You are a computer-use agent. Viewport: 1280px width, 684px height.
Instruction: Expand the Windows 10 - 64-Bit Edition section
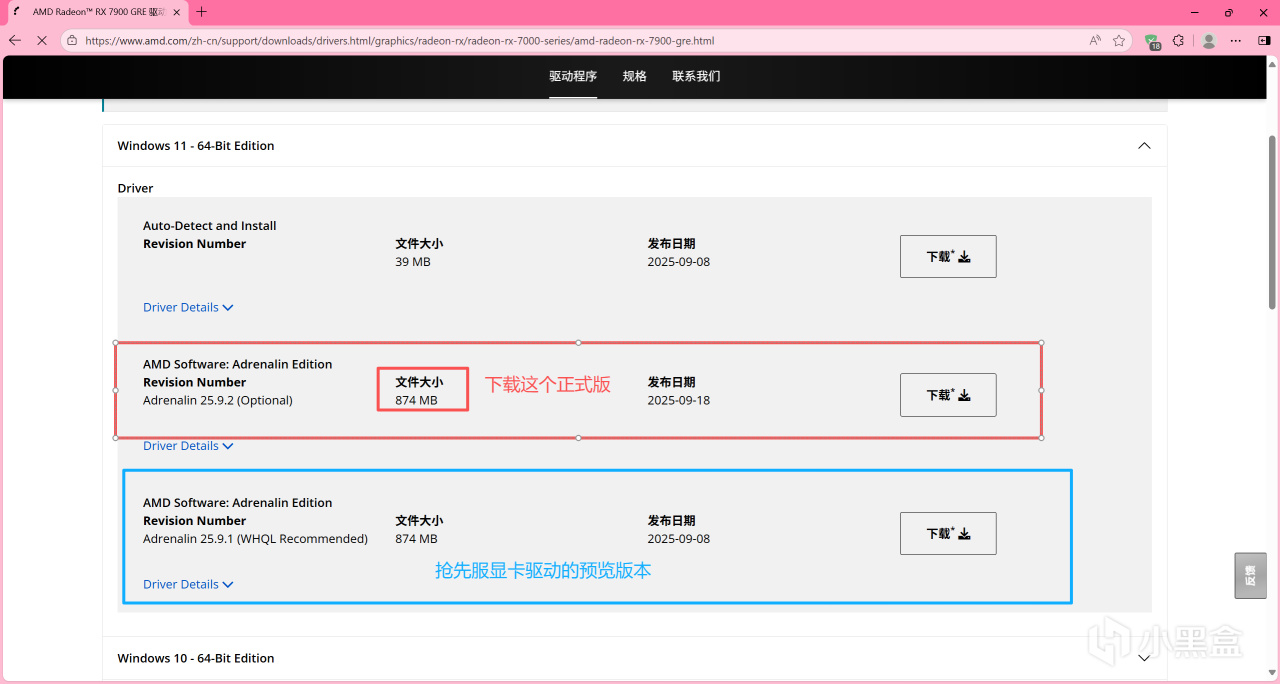click(x=1144, y=658)
